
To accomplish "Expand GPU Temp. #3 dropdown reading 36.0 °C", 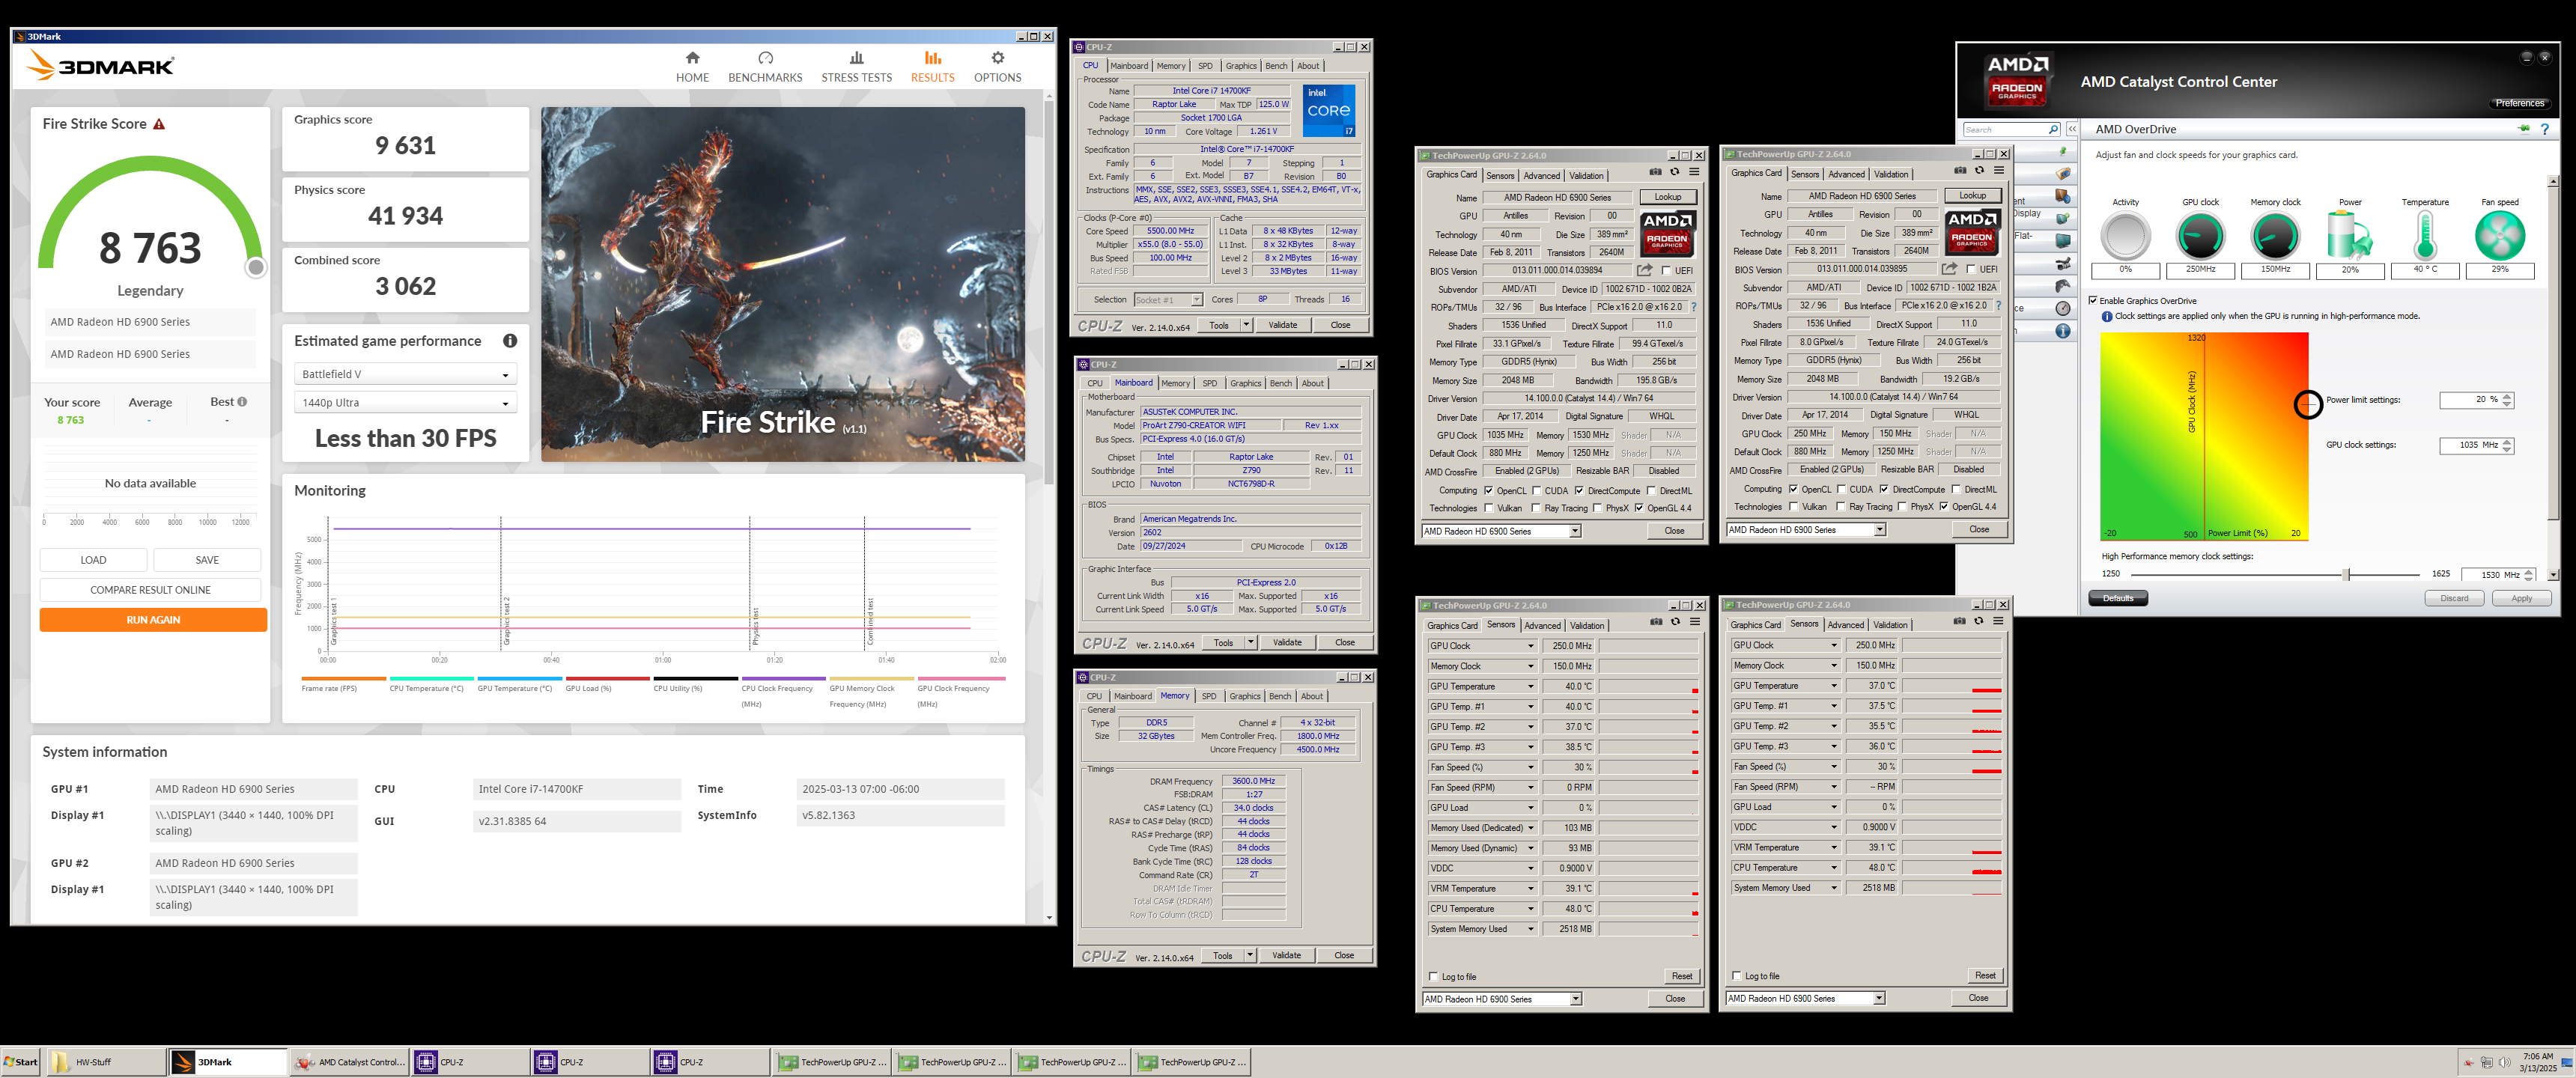I will [1834, 746].
